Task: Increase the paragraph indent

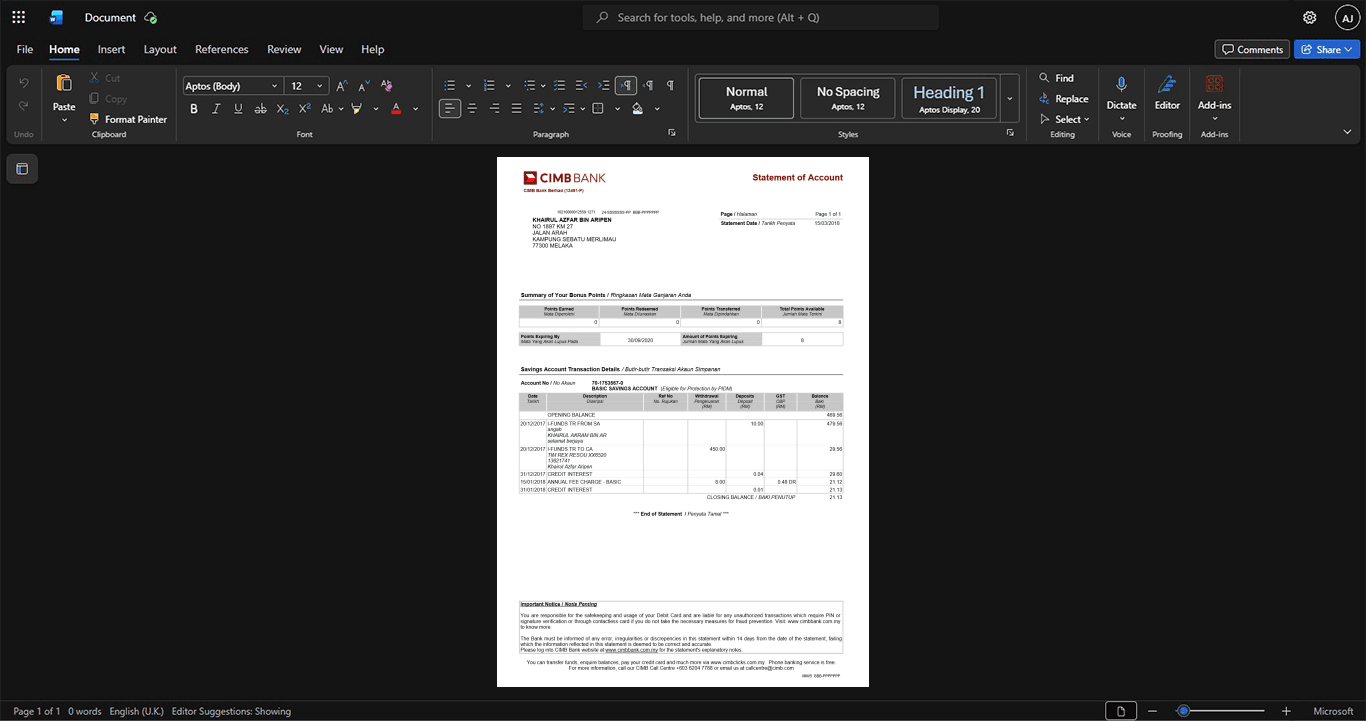Action: tap(604, 86)
